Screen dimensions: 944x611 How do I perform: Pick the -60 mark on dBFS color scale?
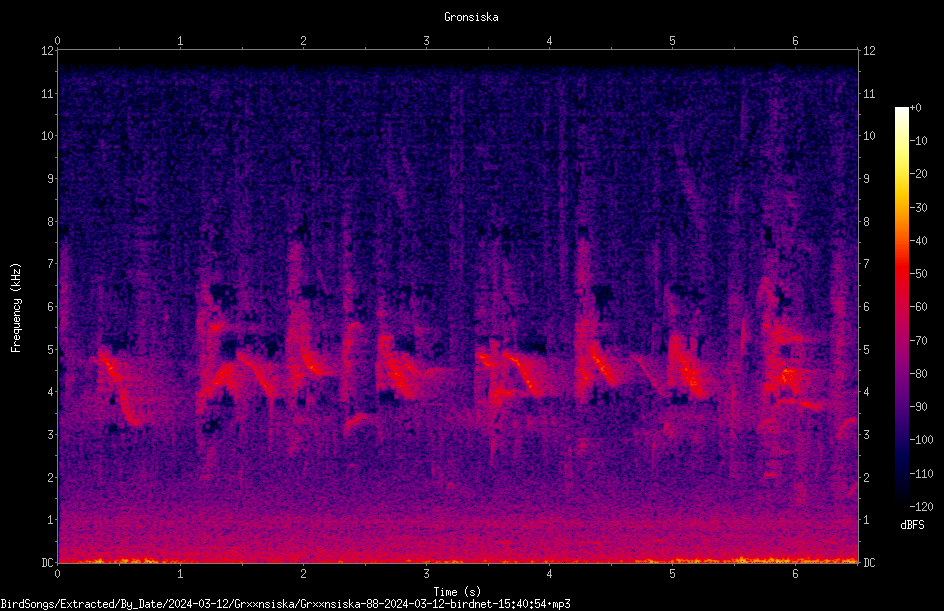(919, 307)
